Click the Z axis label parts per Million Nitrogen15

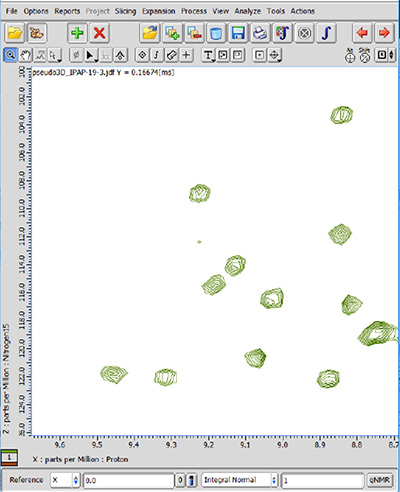6,379
